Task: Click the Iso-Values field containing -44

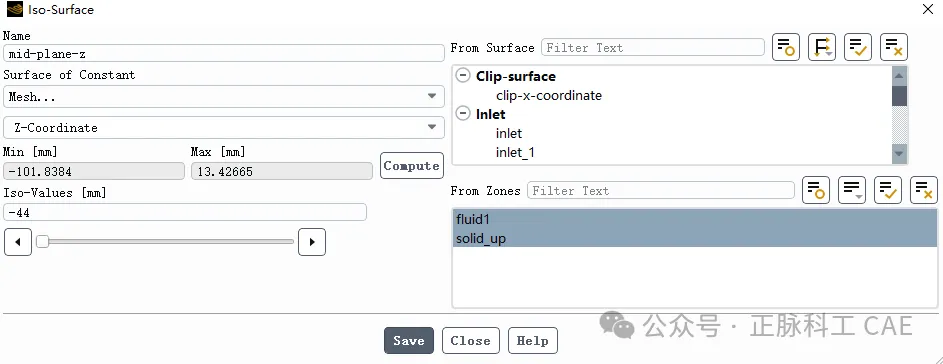Action: (185, 212)
